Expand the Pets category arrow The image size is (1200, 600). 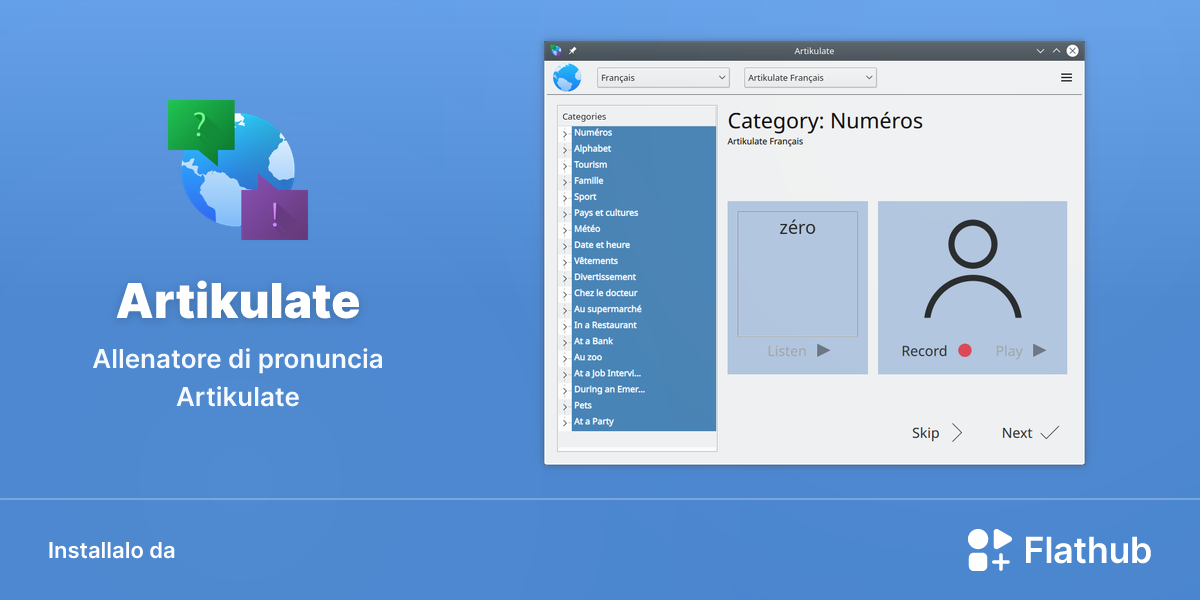click(x=565, y=406)
